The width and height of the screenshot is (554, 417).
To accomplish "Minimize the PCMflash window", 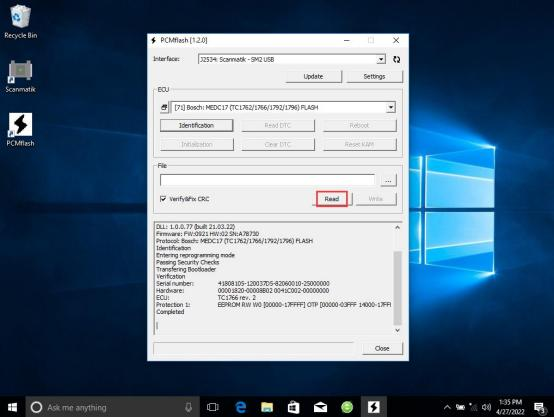I will [347, 40].
